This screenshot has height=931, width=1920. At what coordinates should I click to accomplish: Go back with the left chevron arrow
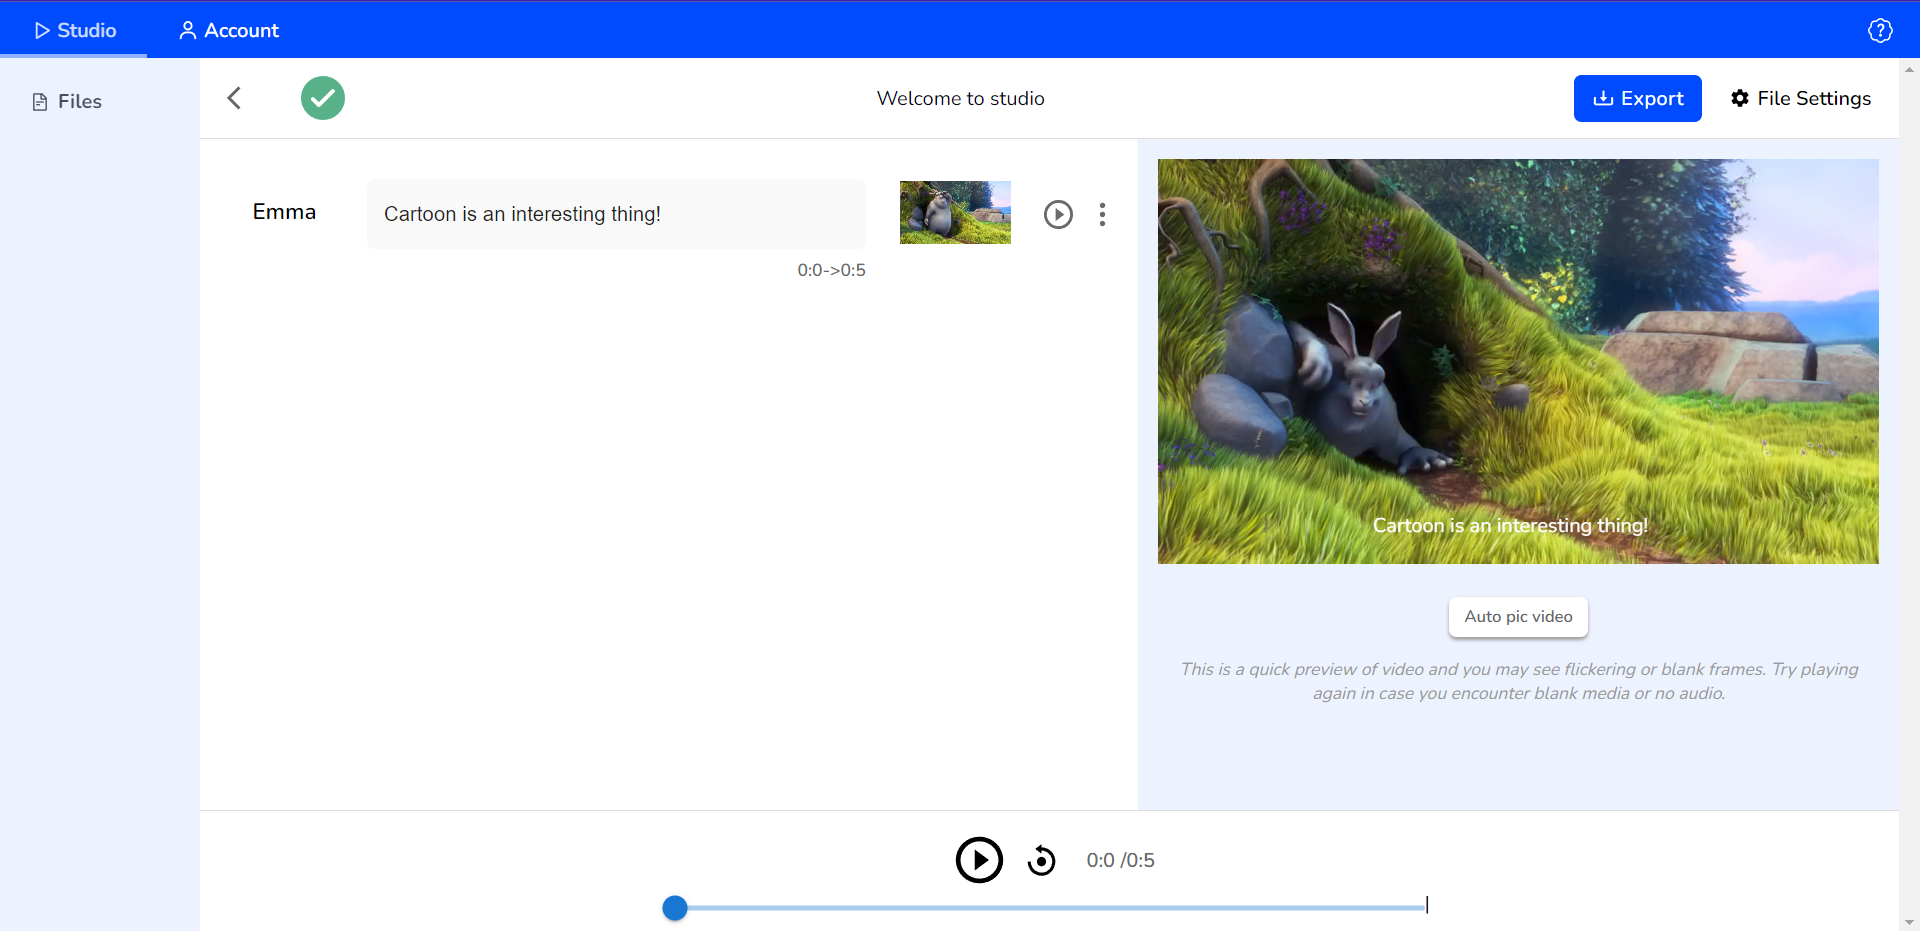[x=234, y=98]
